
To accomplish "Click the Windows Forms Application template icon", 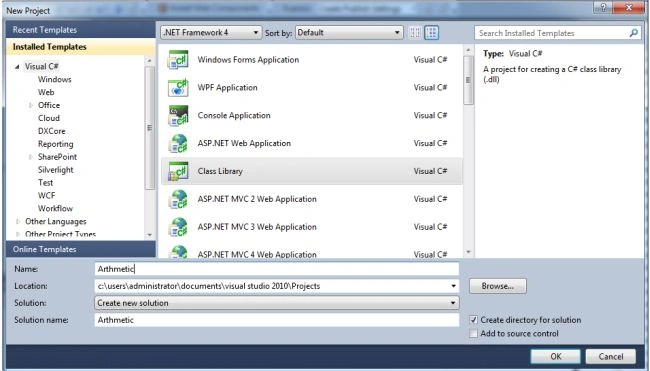I will (x=178, y=60).
